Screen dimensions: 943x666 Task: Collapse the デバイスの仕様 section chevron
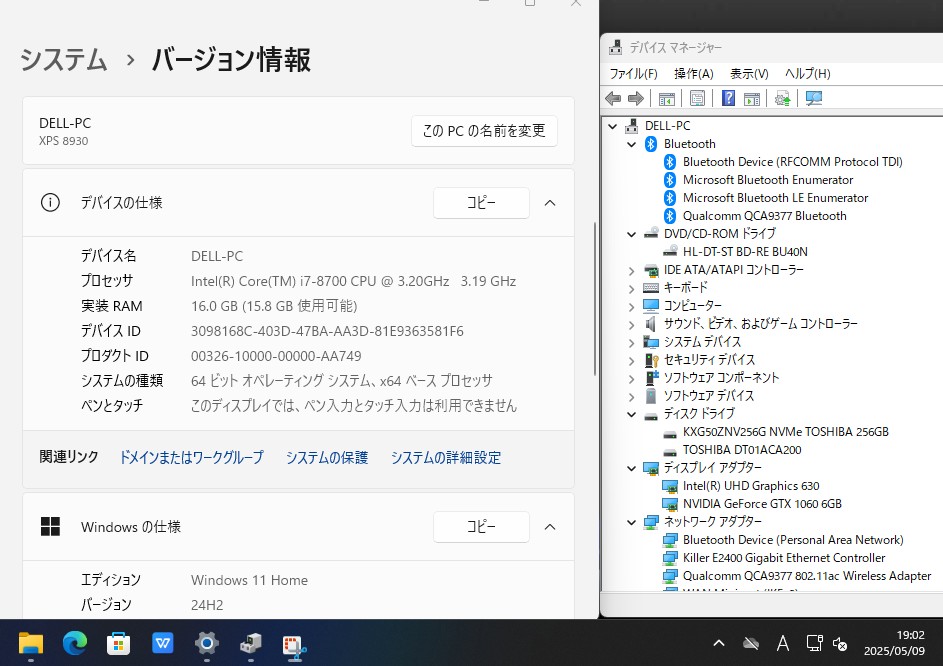(550, 203)
